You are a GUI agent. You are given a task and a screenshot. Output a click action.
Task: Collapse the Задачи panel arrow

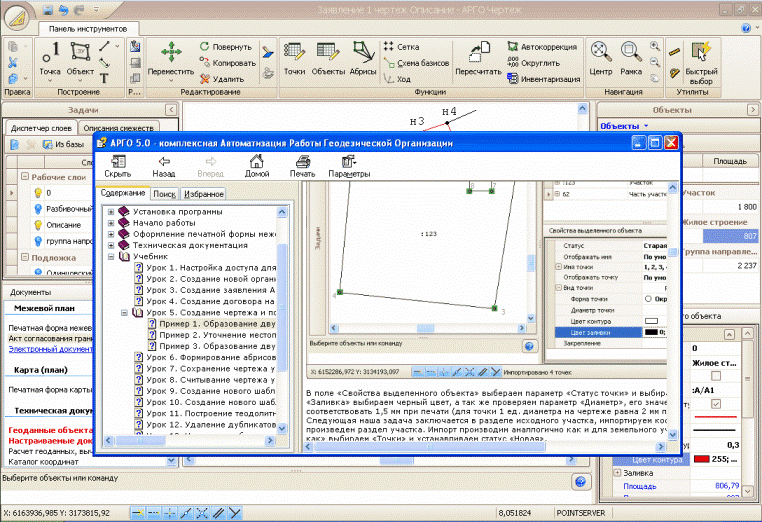(x=171, y=110)
